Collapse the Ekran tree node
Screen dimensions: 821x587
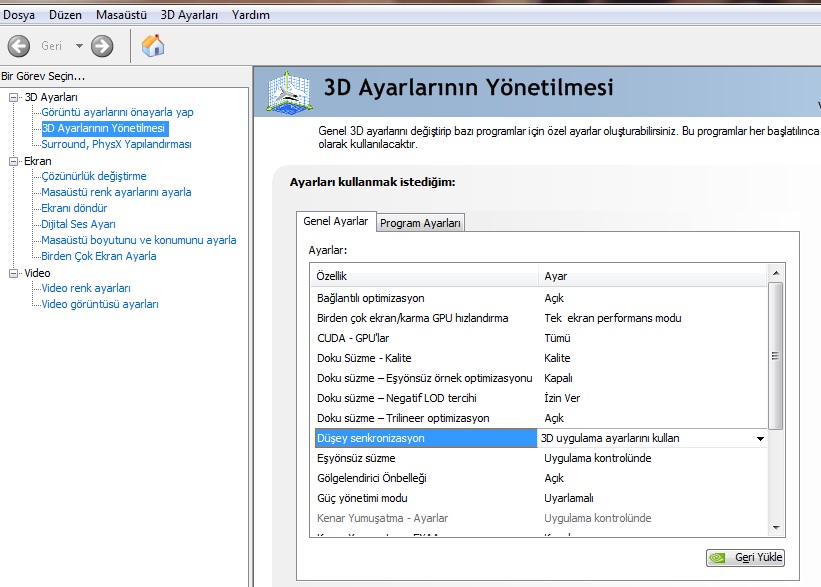(14, 161)
